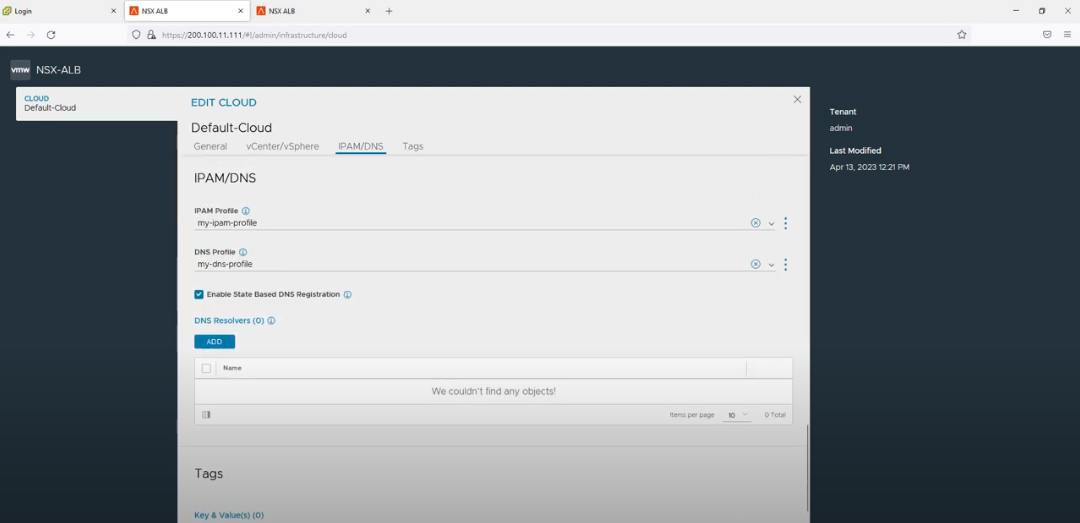Switch to the General tab
Viewport: 1080px width, 523px height.
[x=210, y=147]
